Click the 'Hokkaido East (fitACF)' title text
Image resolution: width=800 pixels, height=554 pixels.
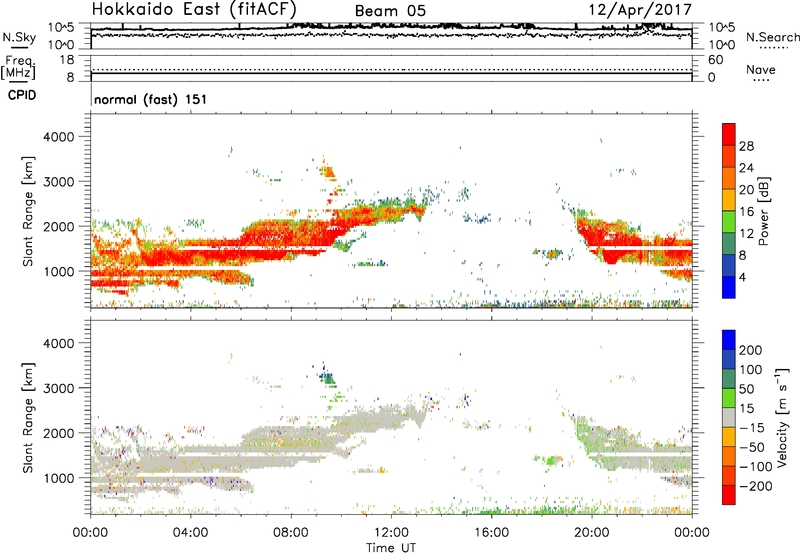pos(194,10)
